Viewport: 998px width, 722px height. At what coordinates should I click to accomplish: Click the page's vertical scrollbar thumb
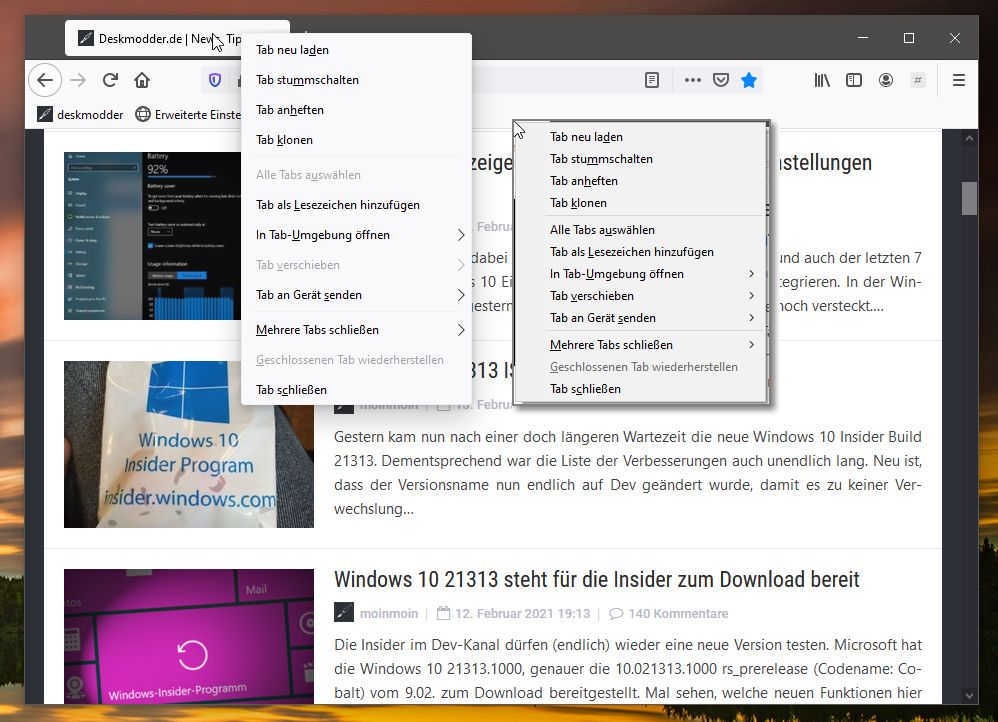pos(969,199)
